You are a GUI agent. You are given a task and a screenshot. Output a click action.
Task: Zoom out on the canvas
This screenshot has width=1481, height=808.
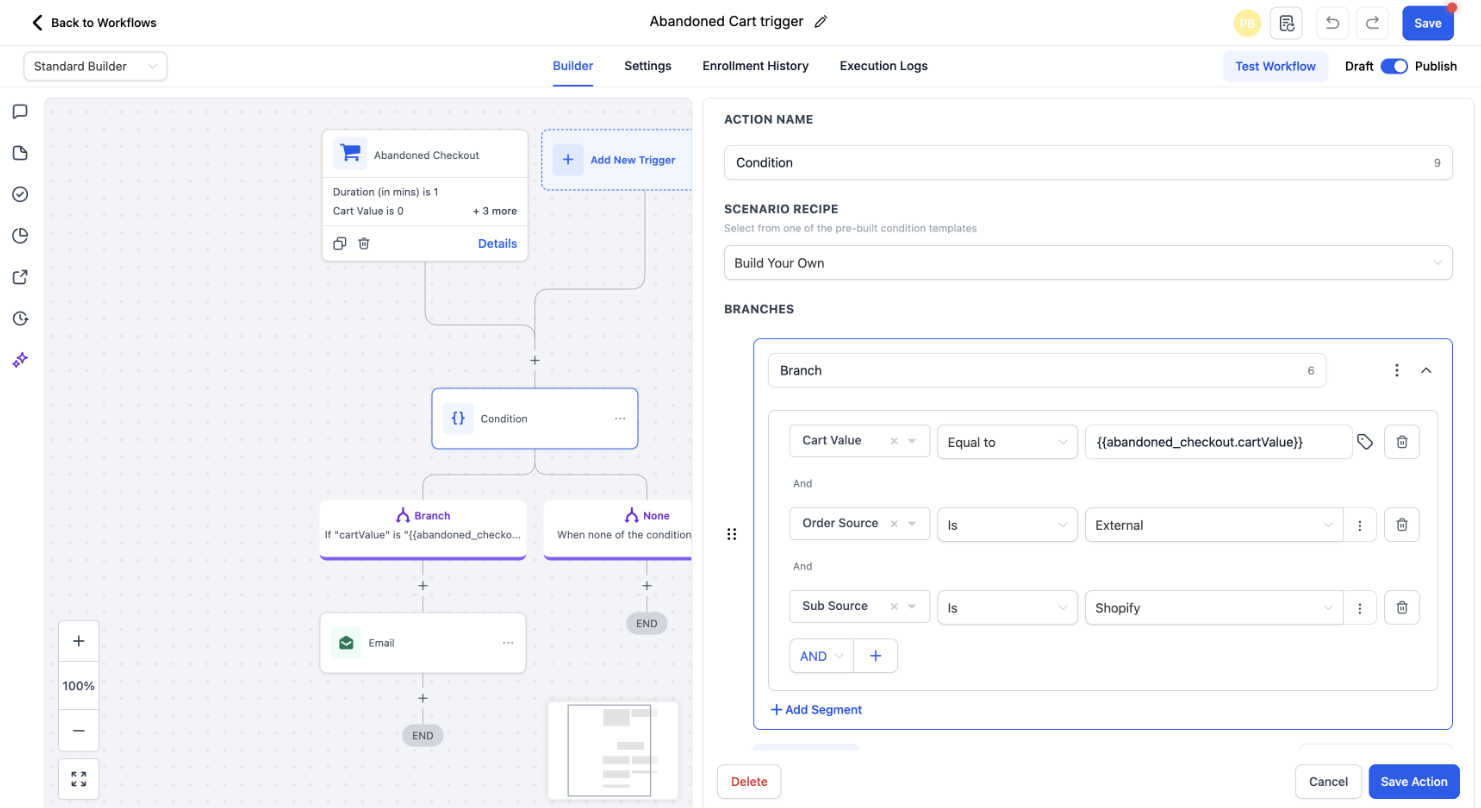point(79,731)
